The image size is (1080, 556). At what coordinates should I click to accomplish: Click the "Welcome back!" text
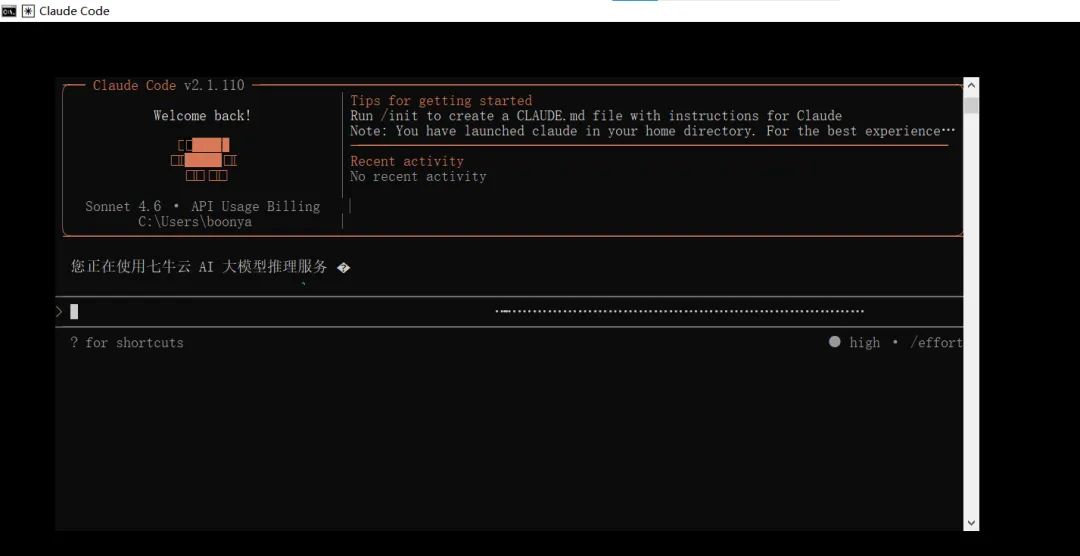tap(202, 116)
